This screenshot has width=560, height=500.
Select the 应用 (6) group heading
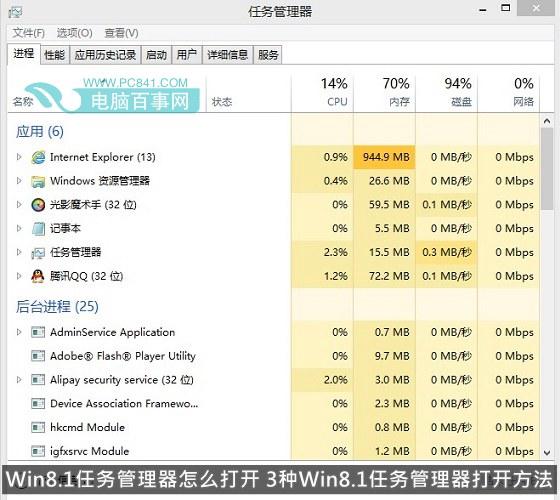click(40, 132)
